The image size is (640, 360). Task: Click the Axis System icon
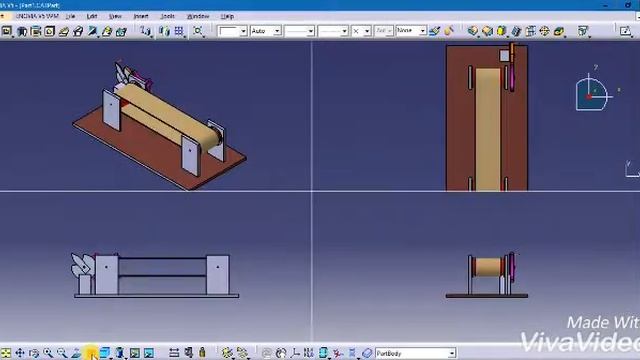pos(295,353)
